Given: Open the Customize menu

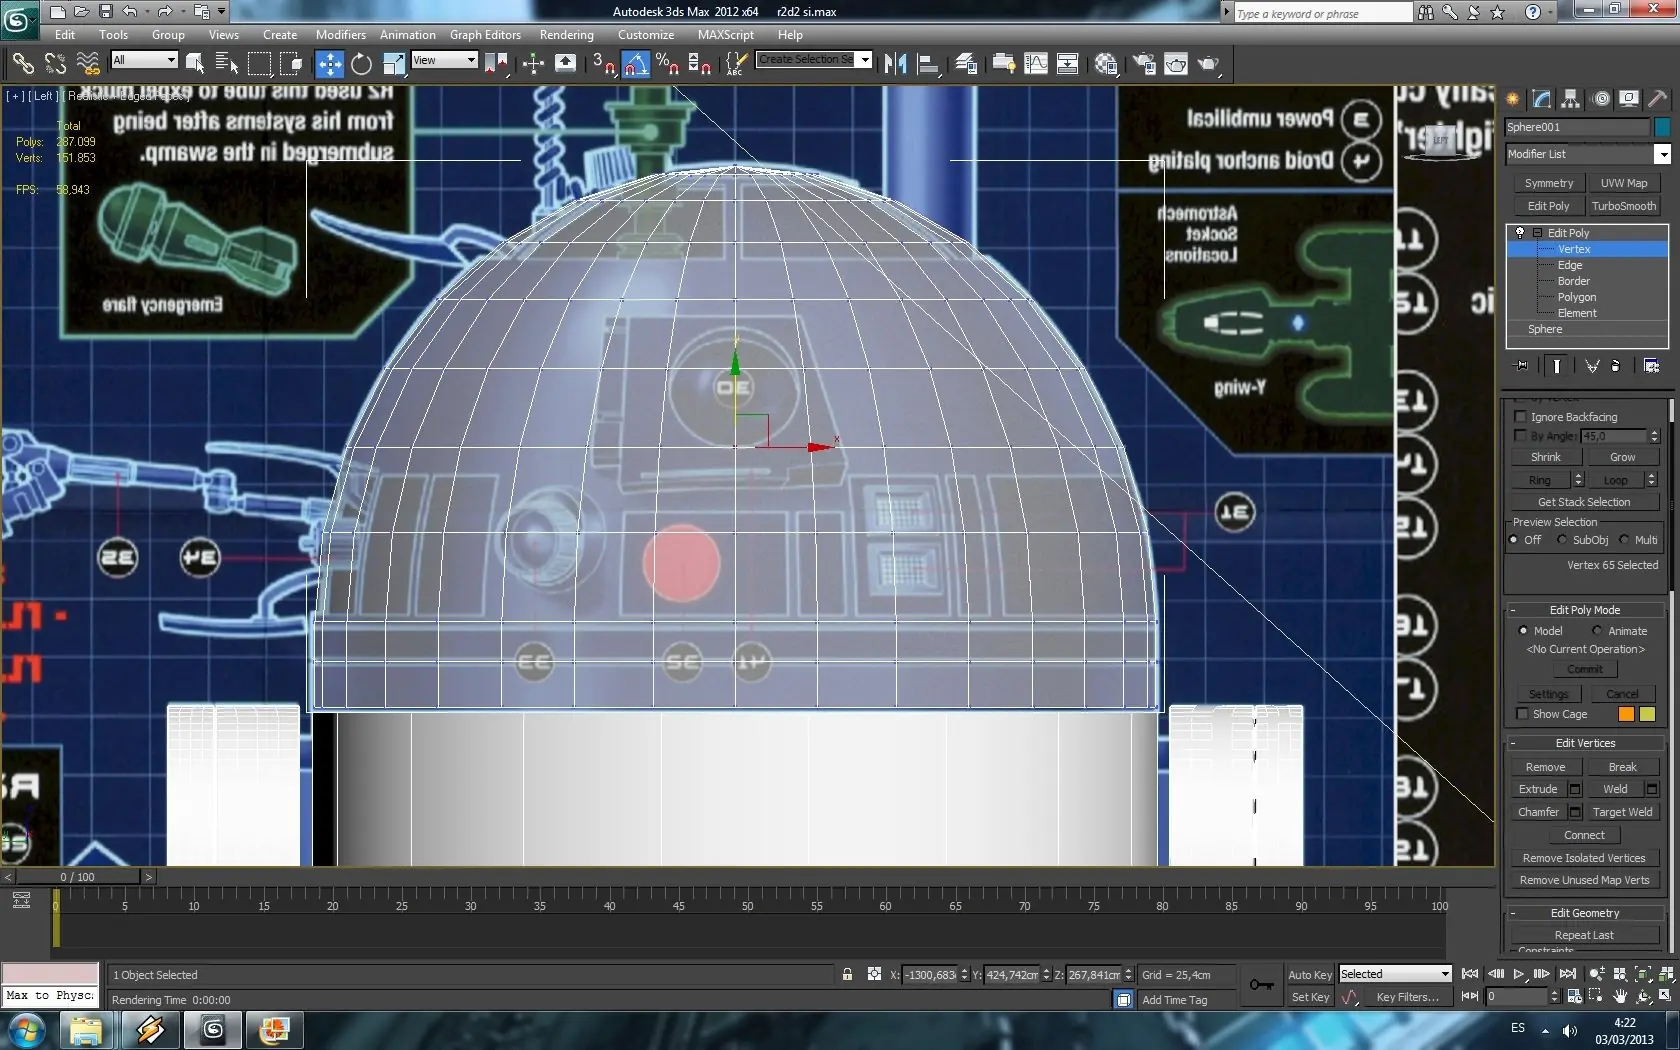Looking at the screenshot, I should (645, 35).
